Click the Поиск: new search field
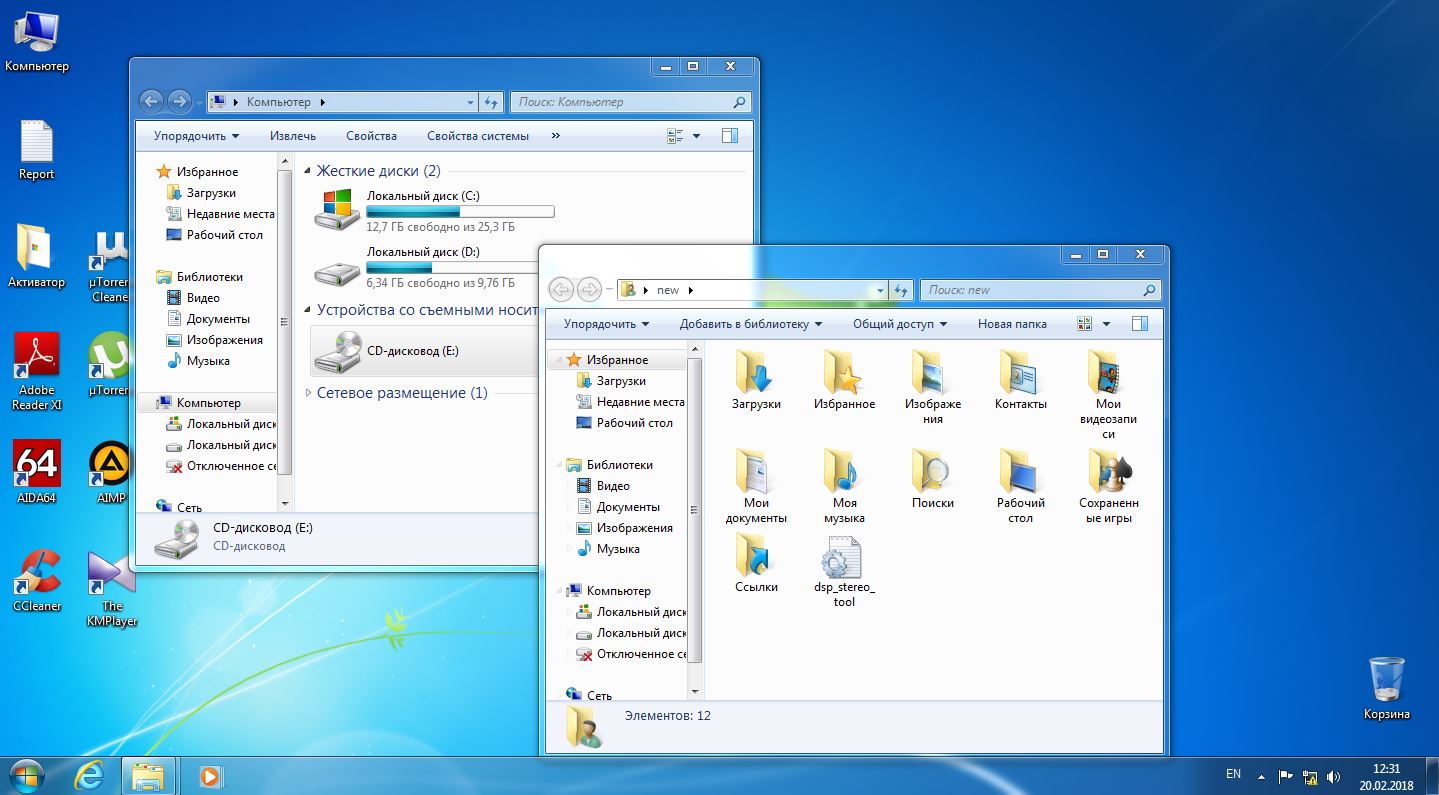Viewport: 1439px width, 795px height. tap(1030, 290)
